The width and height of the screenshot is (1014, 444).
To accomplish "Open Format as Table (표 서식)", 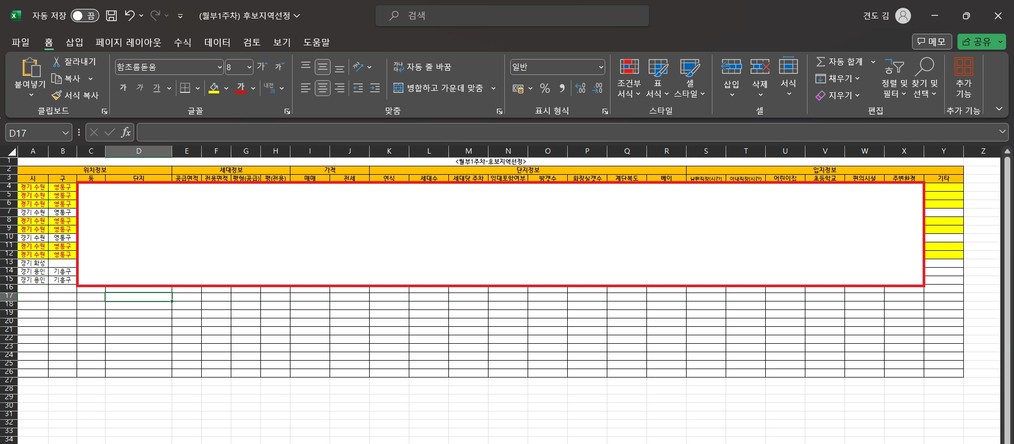I will coord(658,79).
